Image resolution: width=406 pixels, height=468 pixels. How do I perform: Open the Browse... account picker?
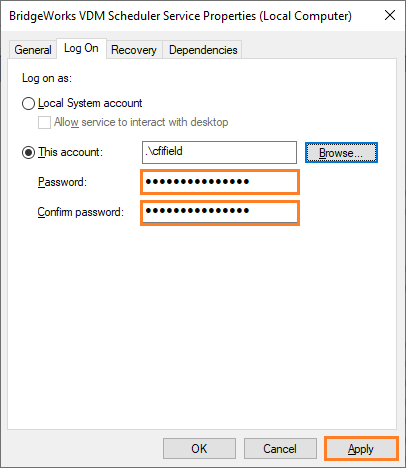click(341, 153)
